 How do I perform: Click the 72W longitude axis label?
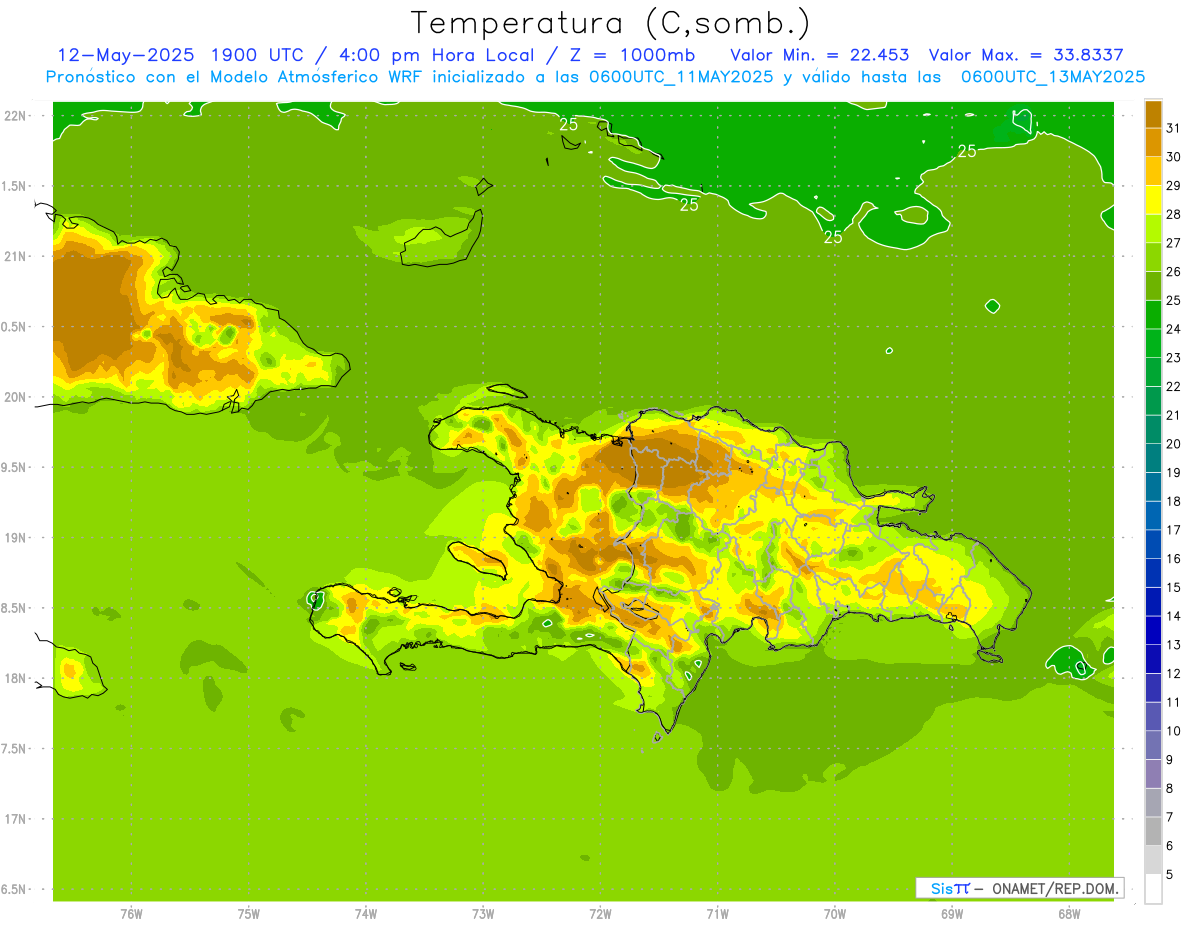pyautogui.click(x=600, y=914)
